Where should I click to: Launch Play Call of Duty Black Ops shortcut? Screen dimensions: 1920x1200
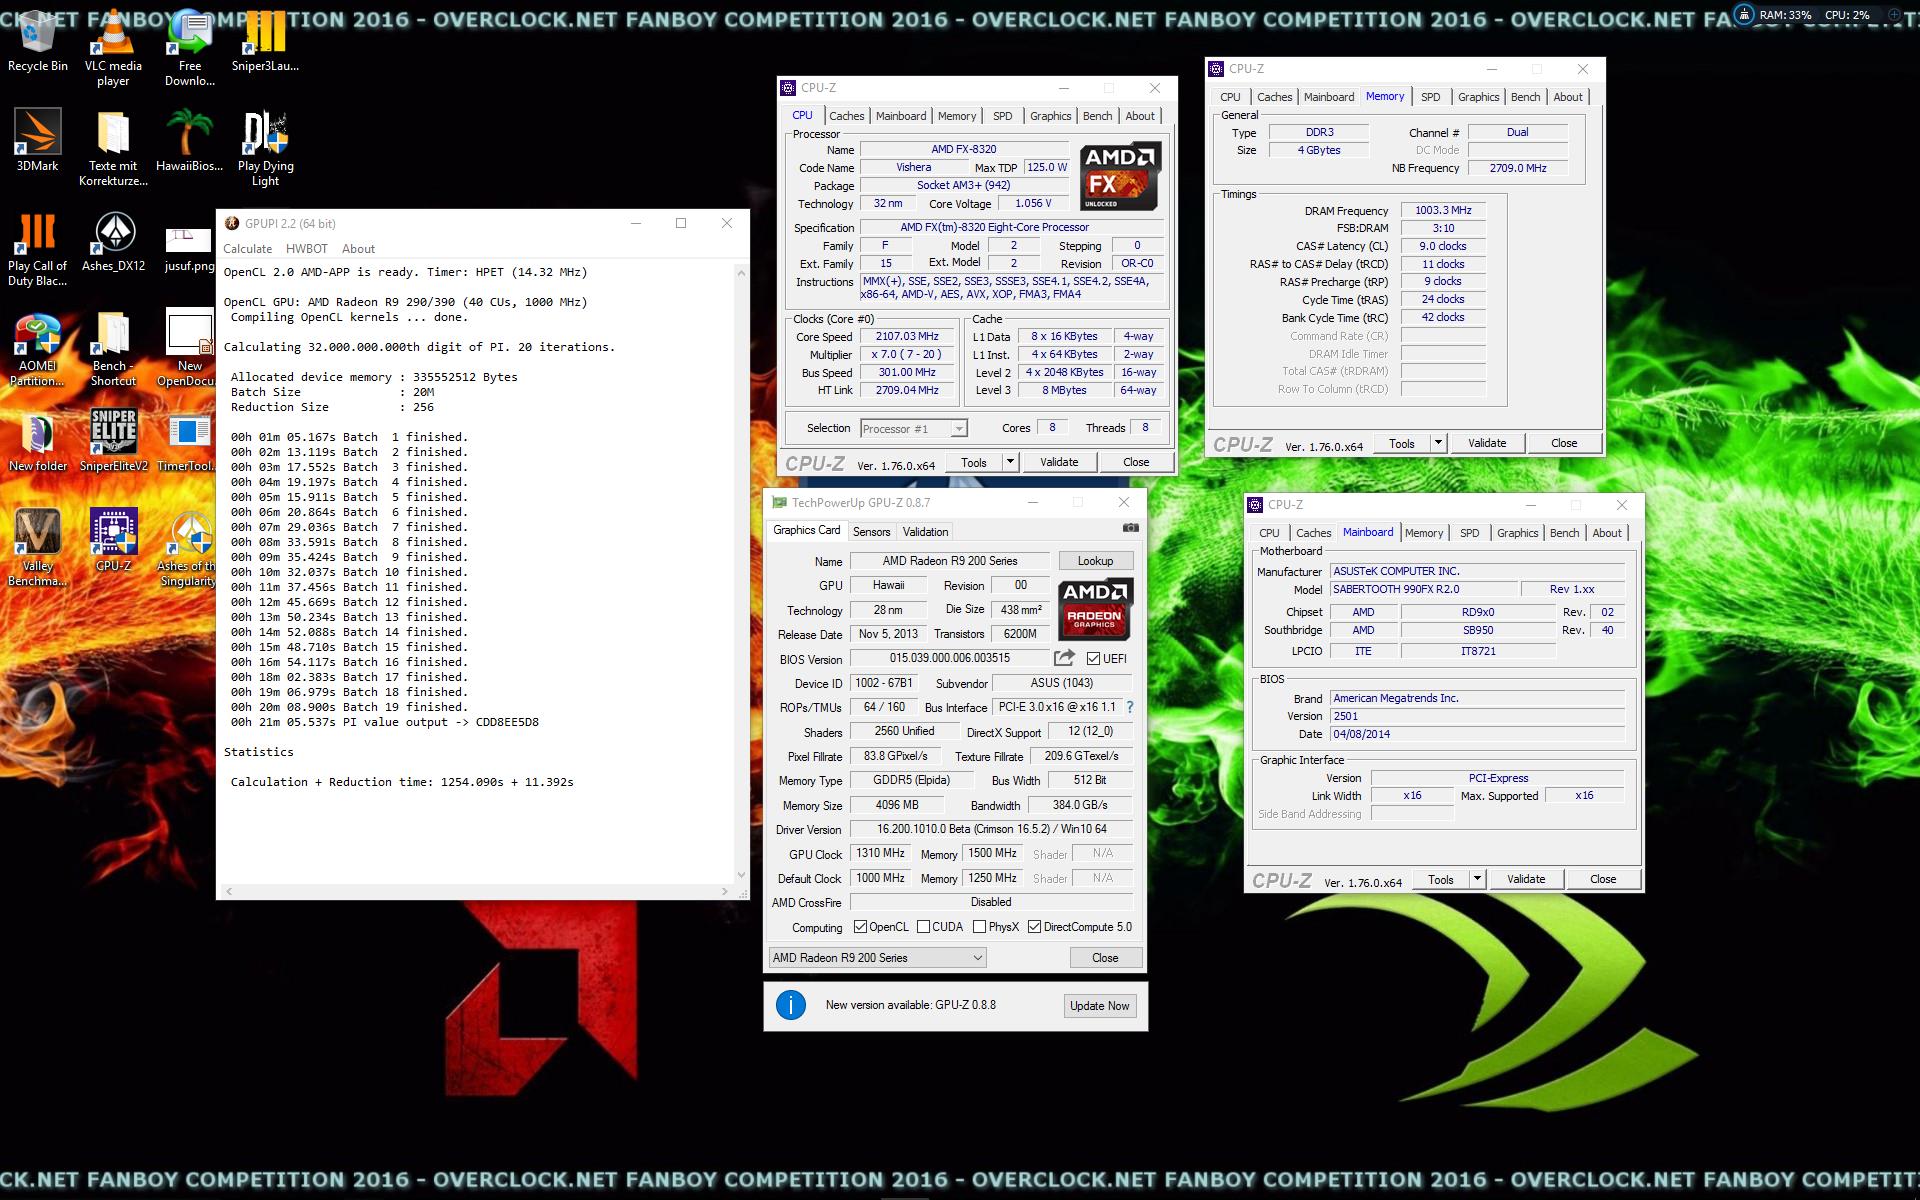point(38,247)
